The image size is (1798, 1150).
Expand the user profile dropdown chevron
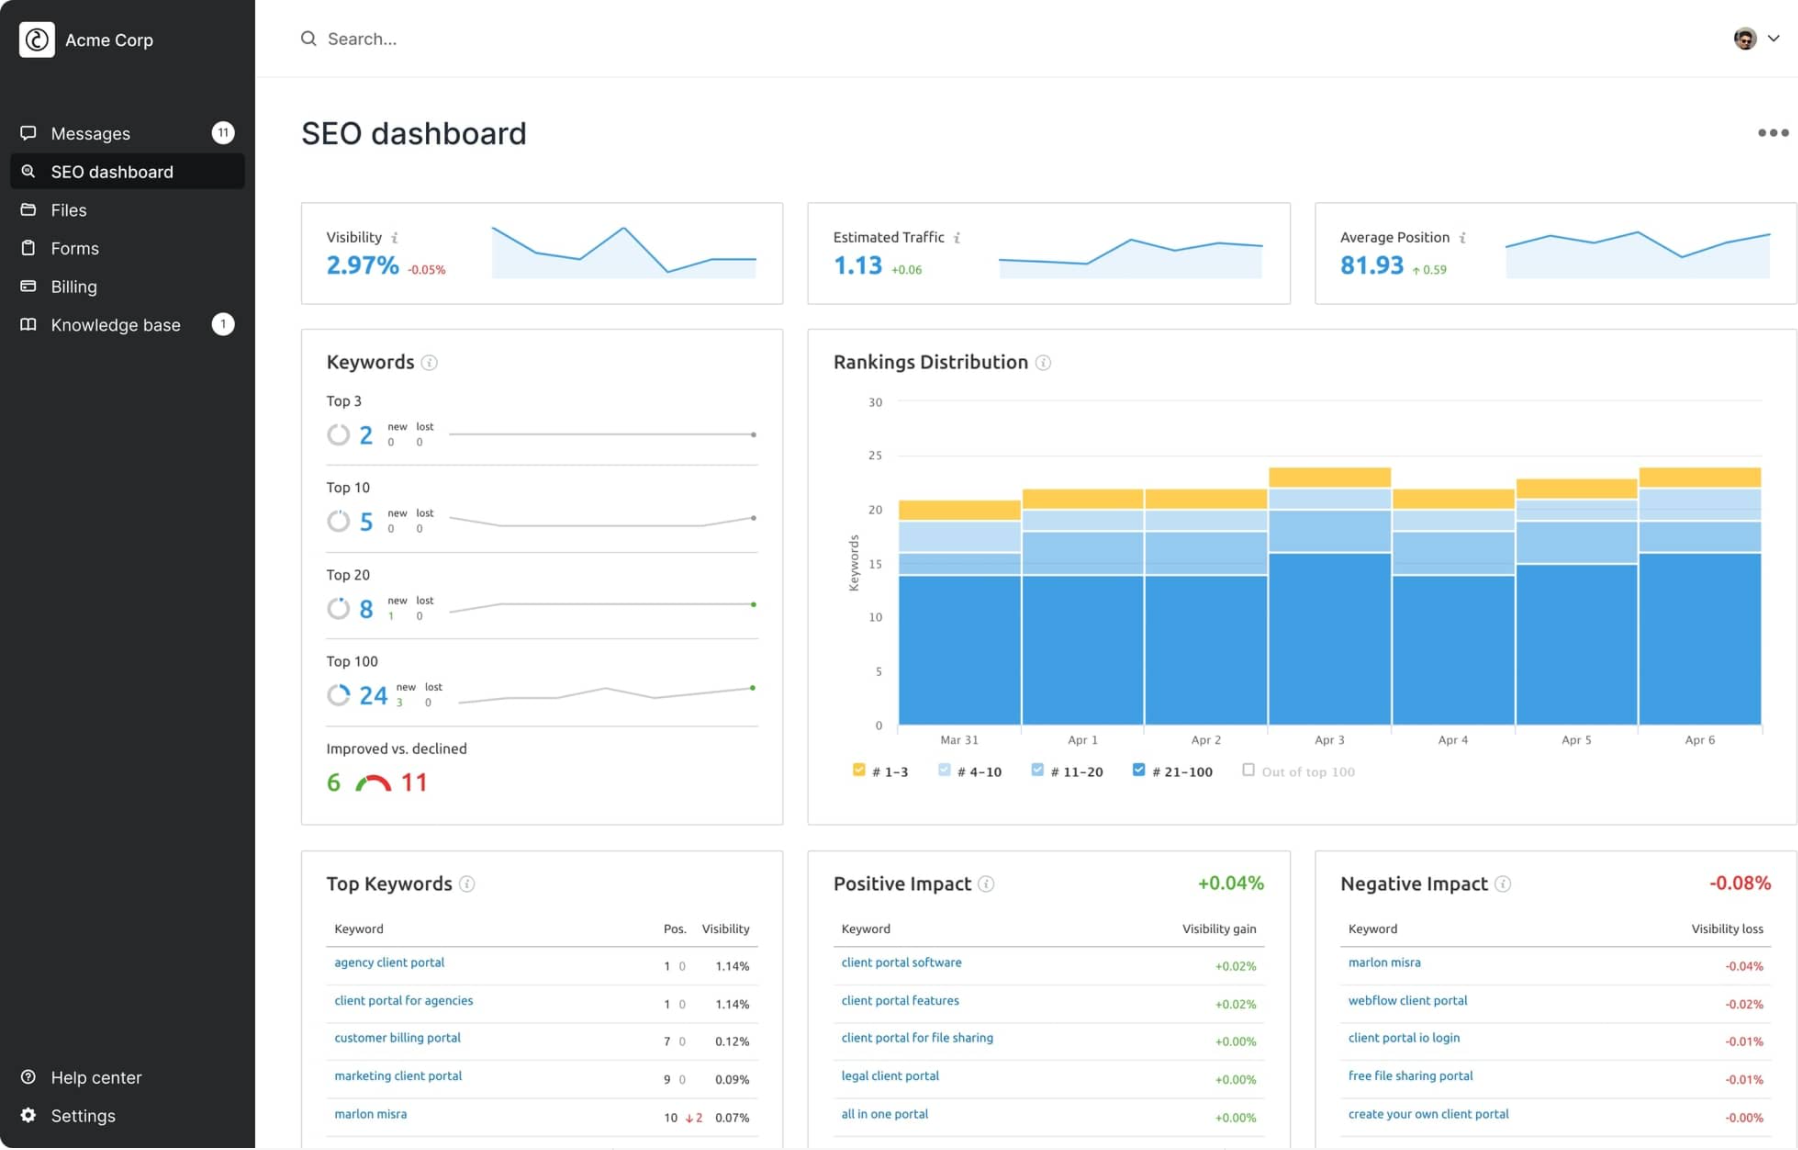1773,39
